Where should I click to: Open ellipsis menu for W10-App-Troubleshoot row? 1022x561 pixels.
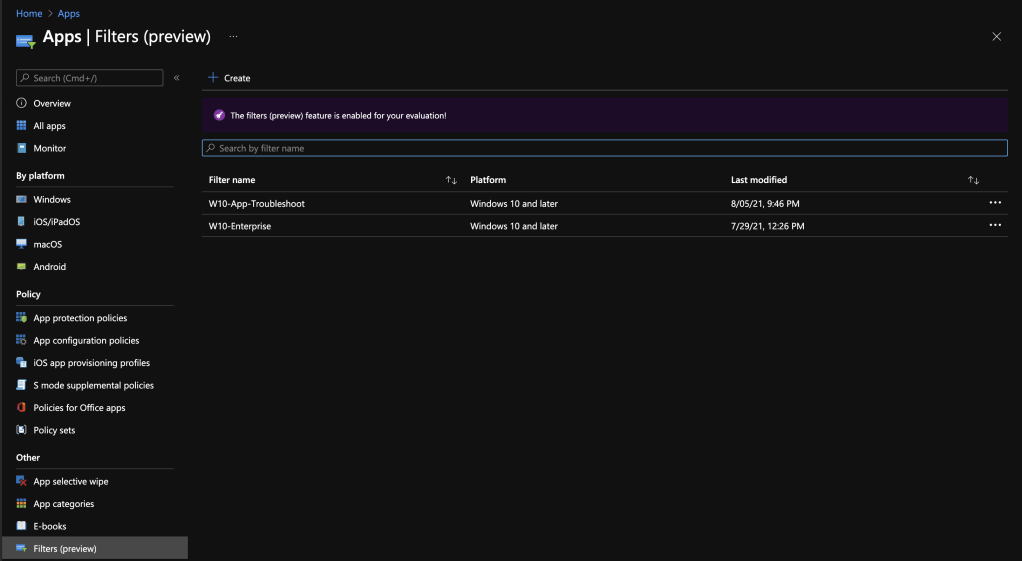(994, 203)
